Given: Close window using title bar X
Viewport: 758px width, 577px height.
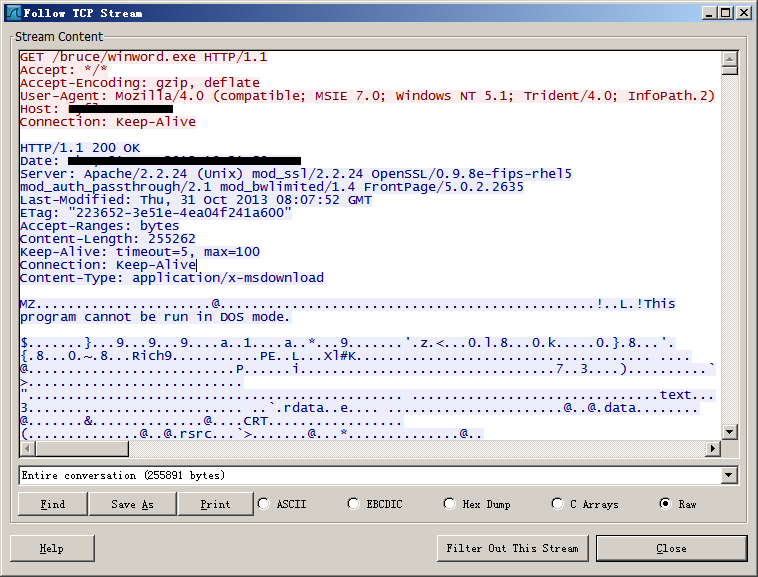Looking at the screenshot, I should tap(743, 13).
